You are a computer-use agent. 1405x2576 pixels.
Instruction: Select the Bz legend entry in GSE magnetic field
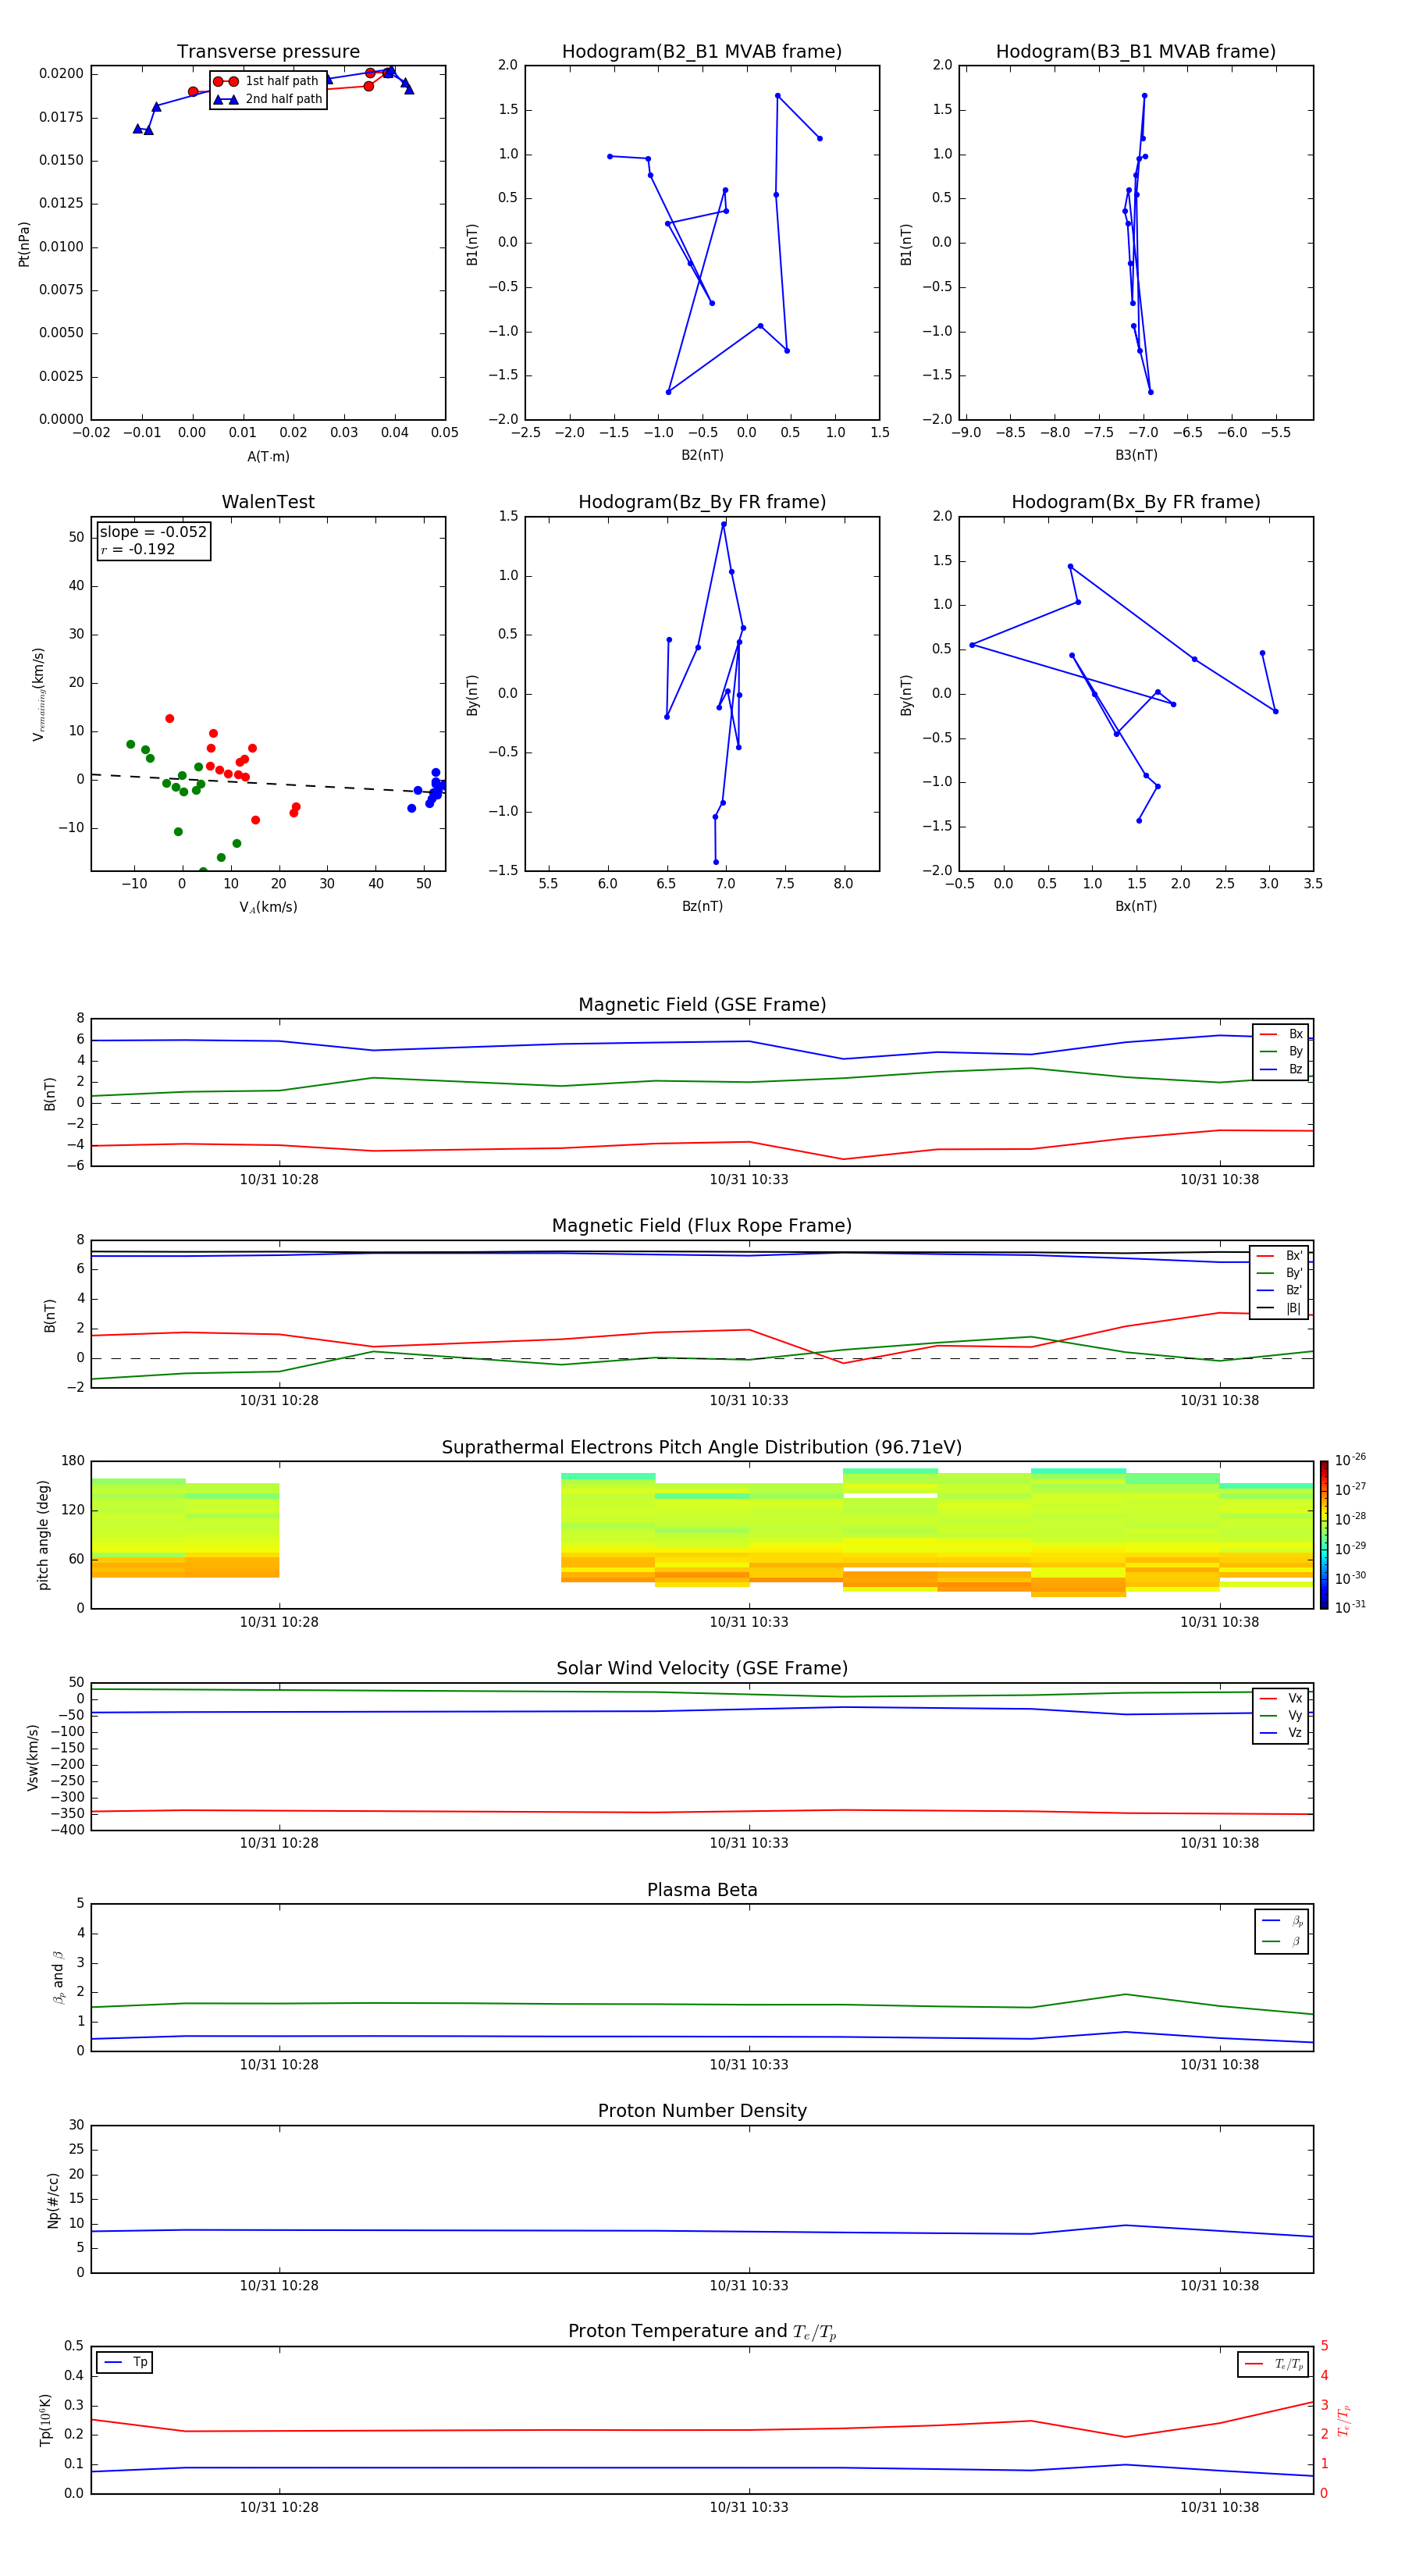[1282, 1070]
